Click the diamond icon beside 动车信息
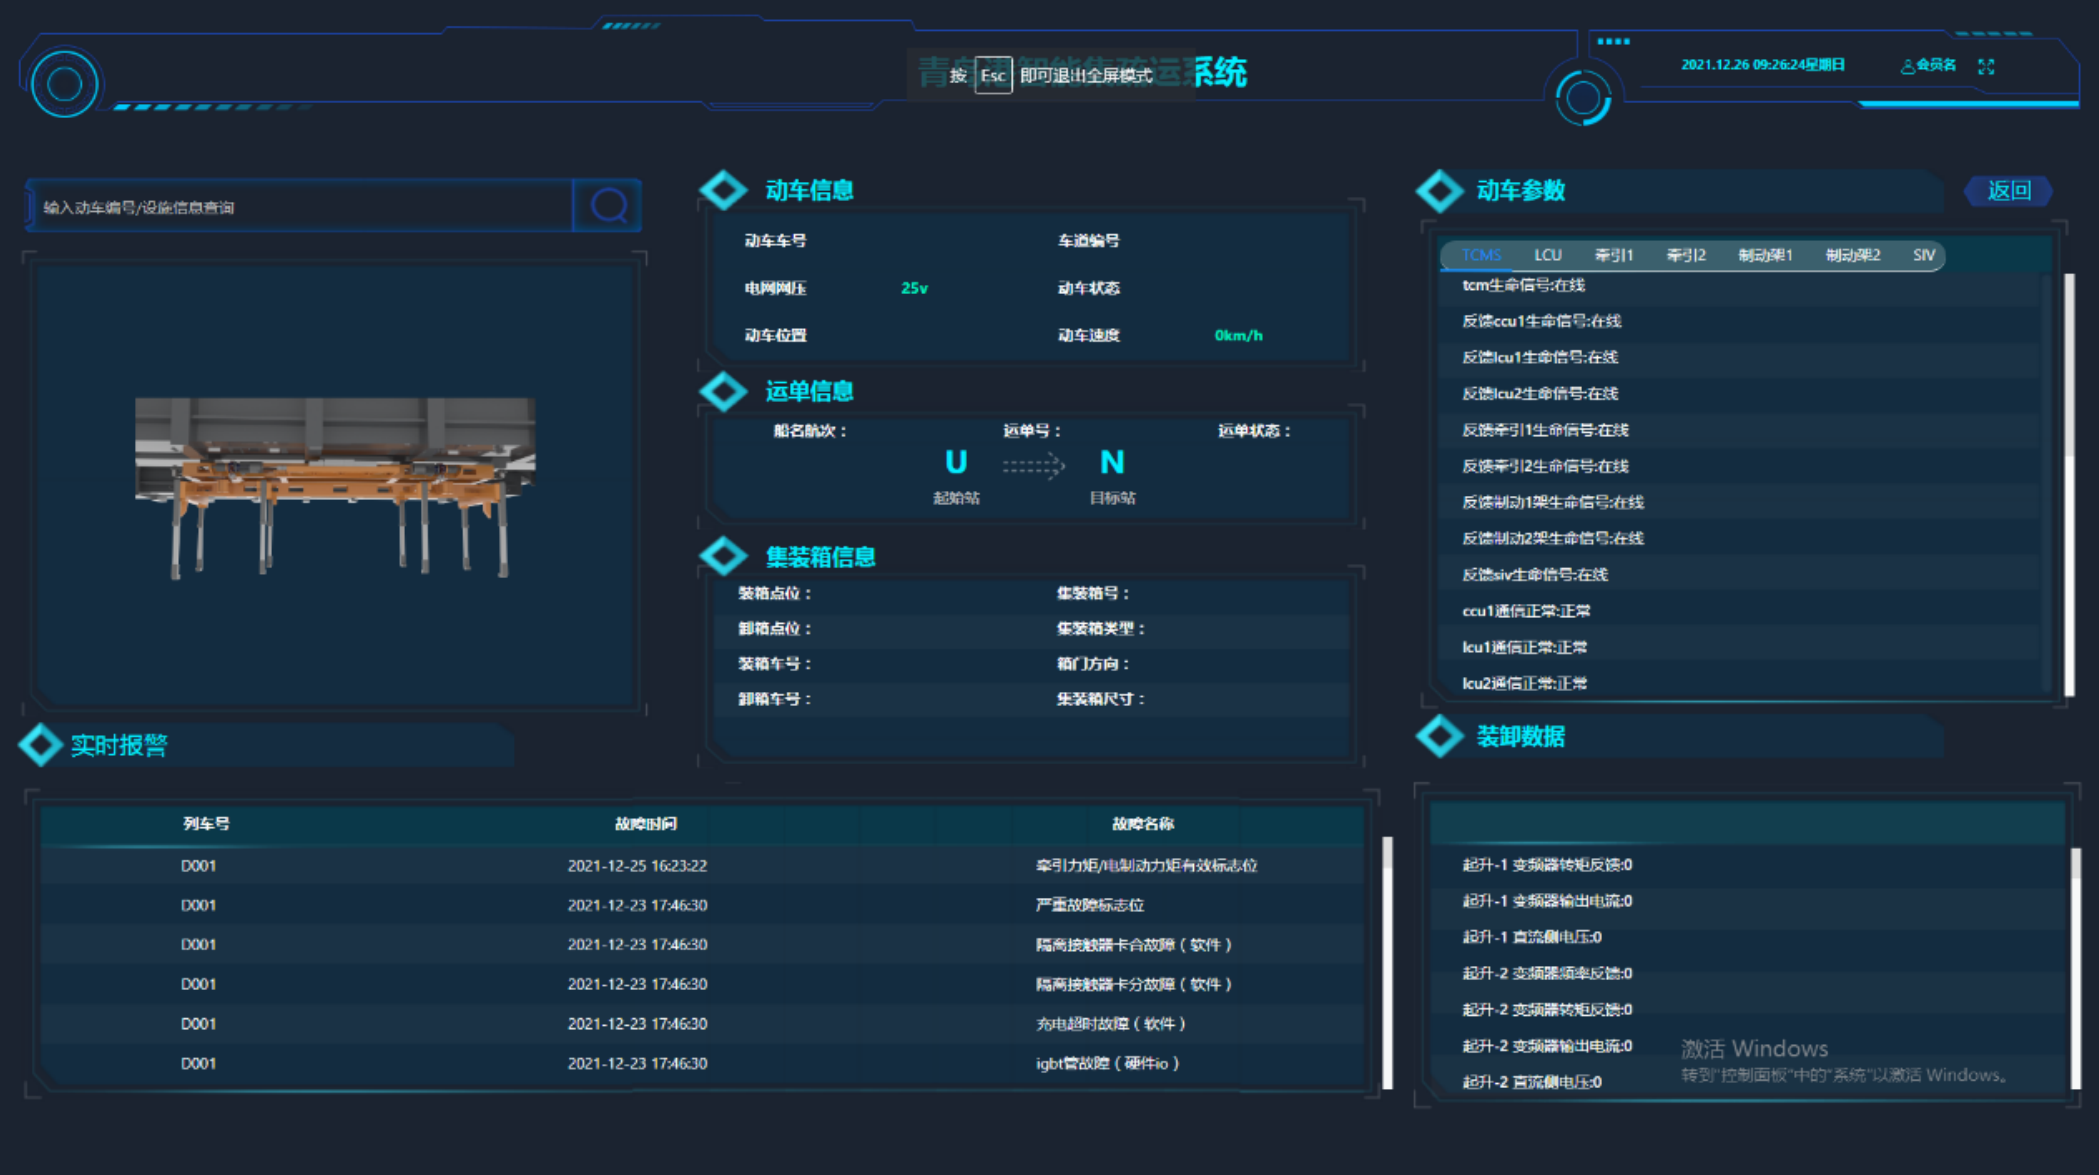Screen dimensions: 2099x1175 tap(724, 190)
